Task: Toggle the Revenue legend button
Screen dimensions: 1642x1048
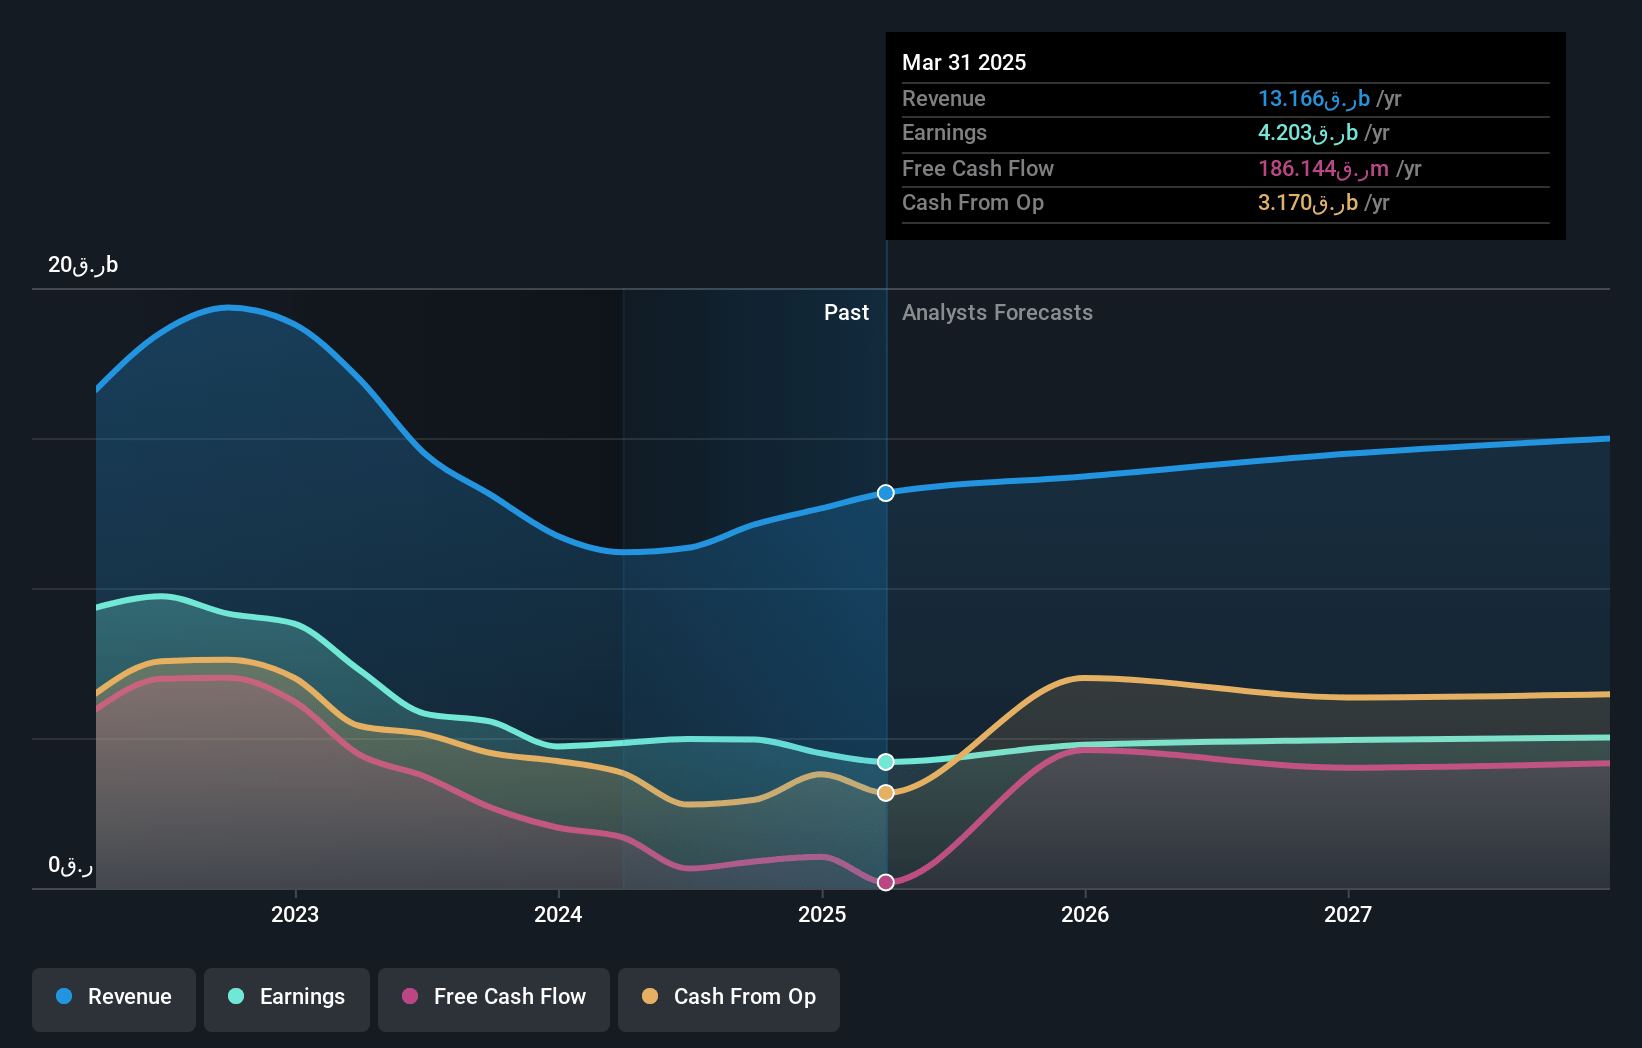Action: pyautogui.click(x=114, y=999)
